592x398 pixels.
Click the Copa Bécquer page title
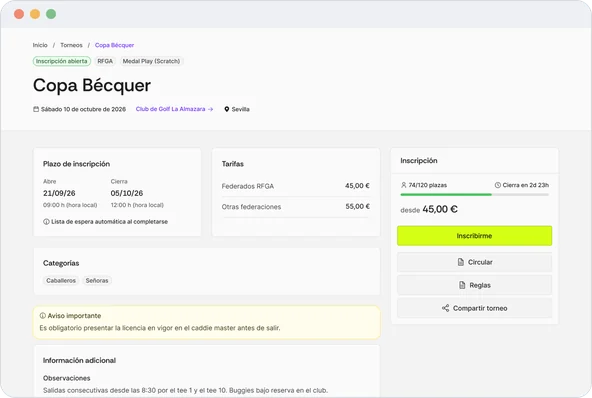92,85
